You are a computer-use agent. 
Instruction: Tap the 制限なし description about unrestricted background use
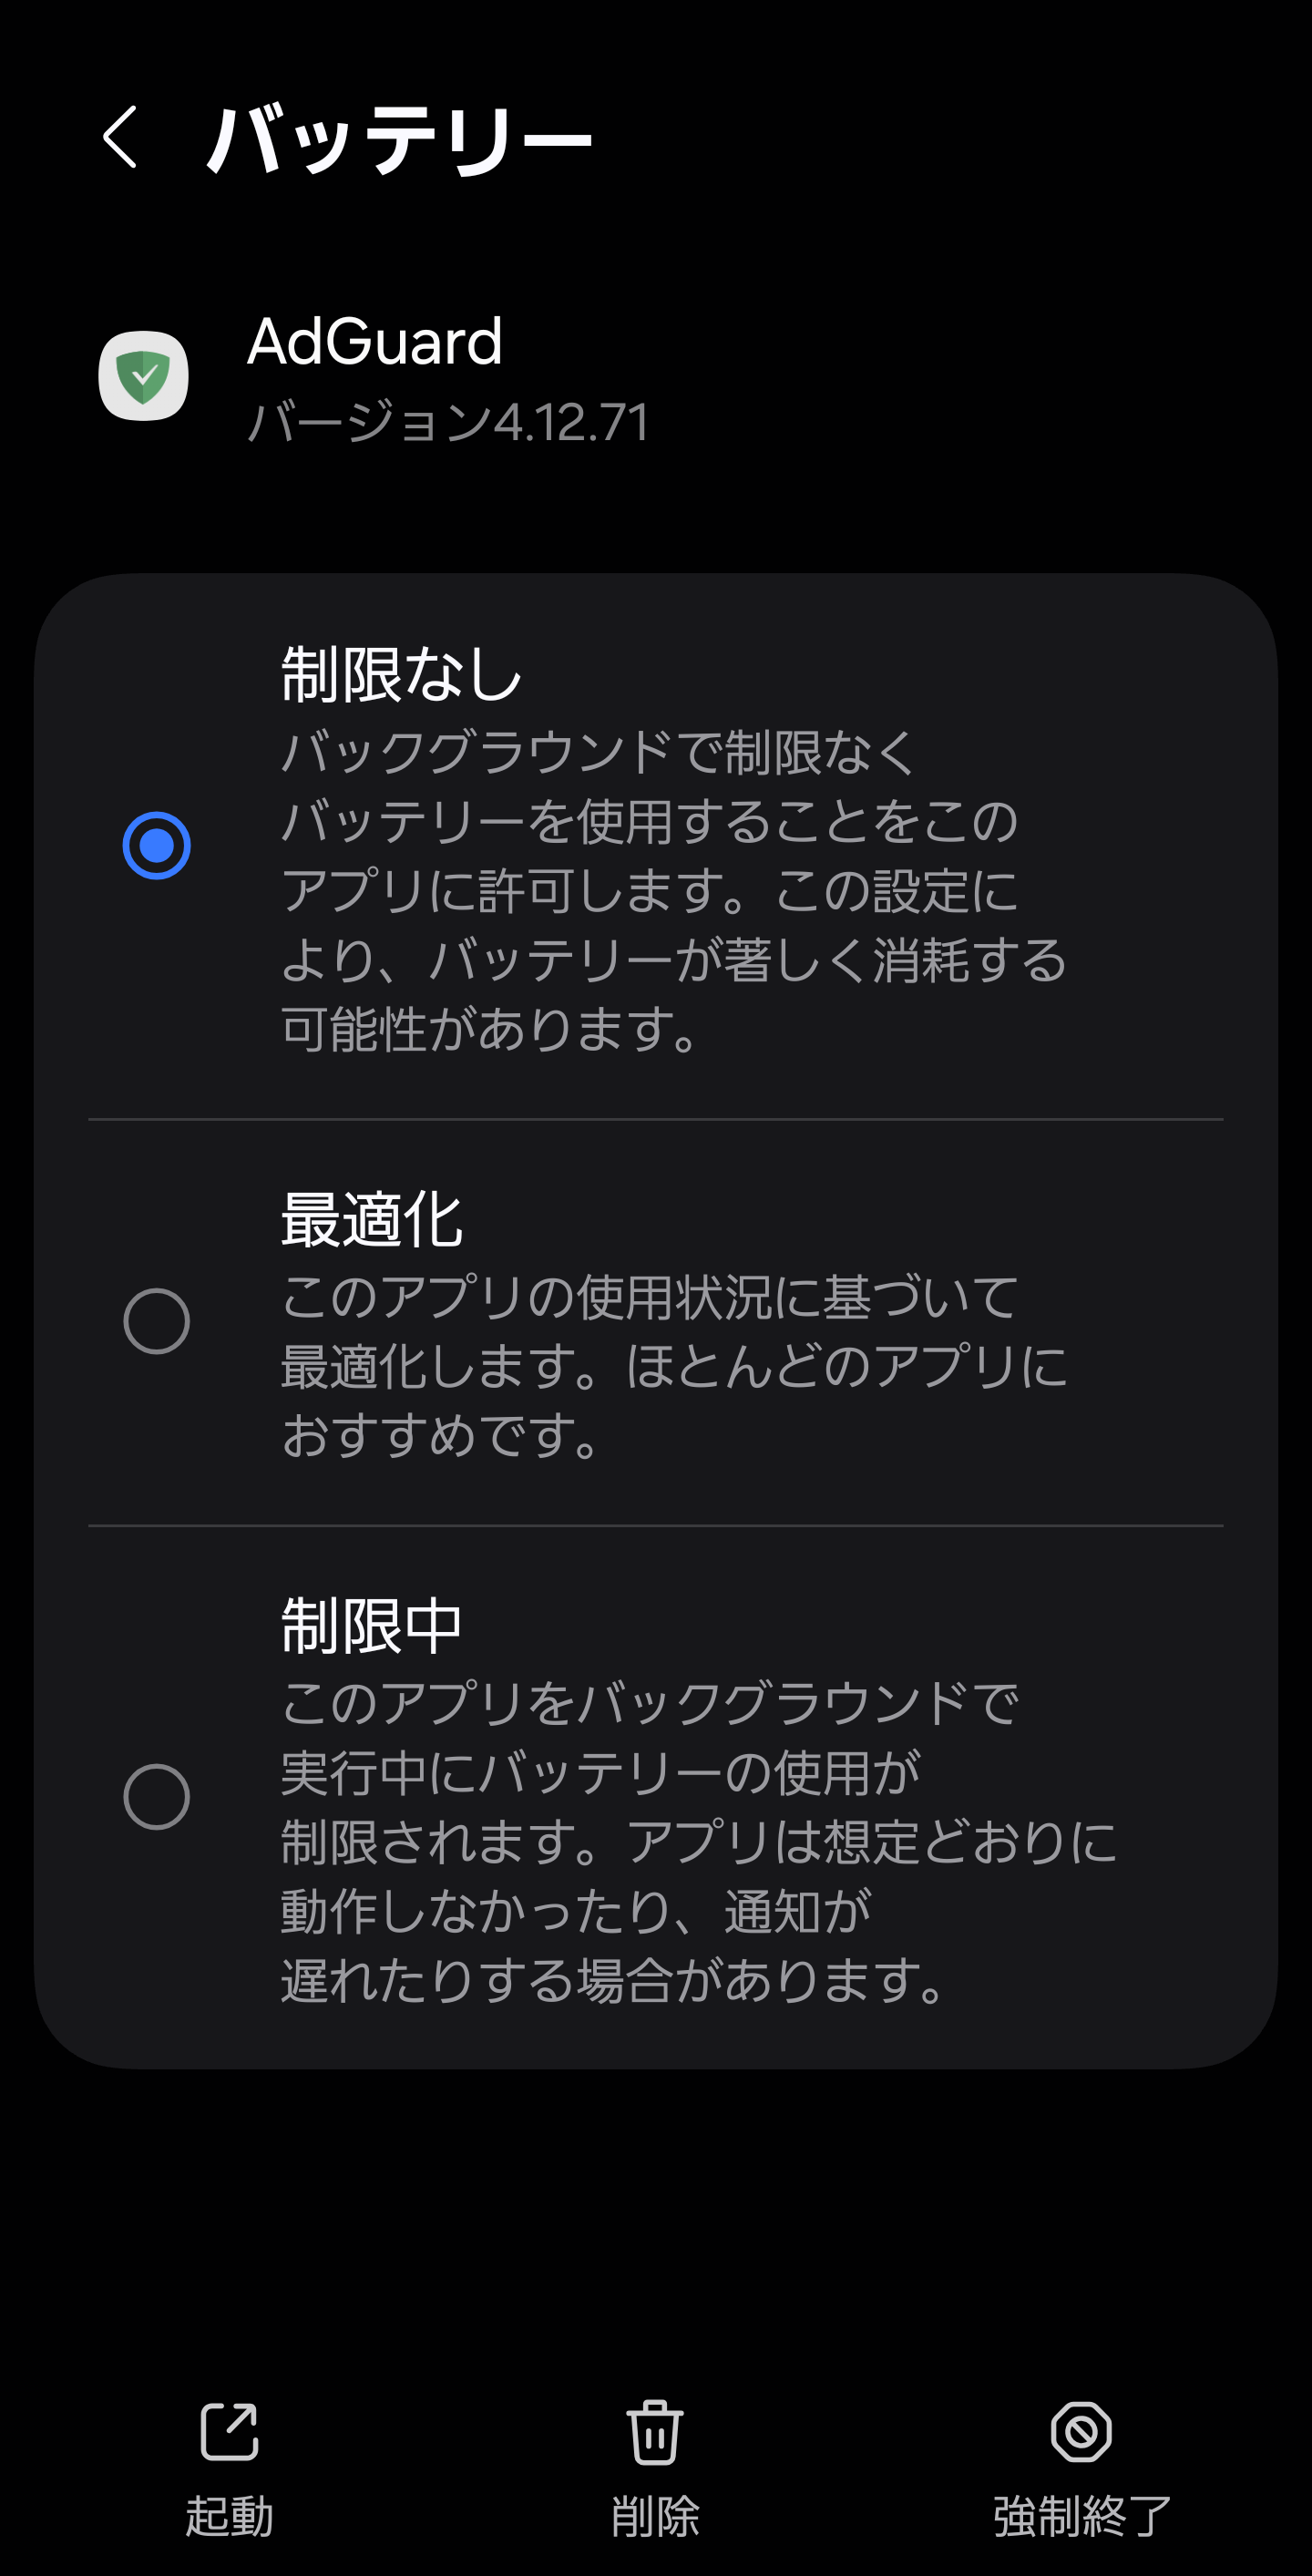click(x=673, y=890)
